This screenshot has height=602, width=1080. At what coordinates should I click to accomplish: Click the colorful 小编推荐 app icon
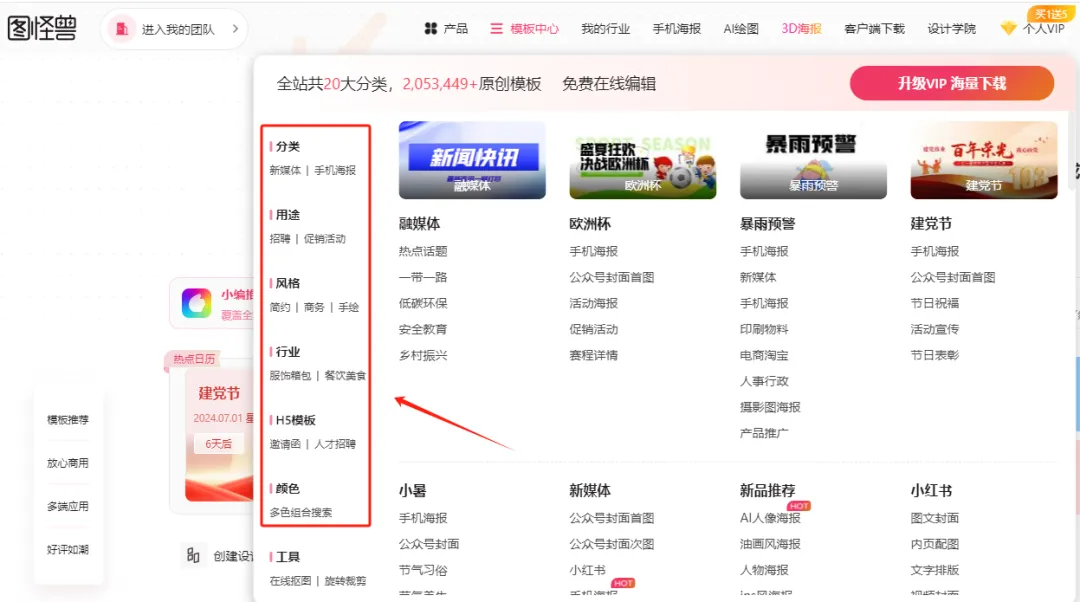click(x=196, y=303)
